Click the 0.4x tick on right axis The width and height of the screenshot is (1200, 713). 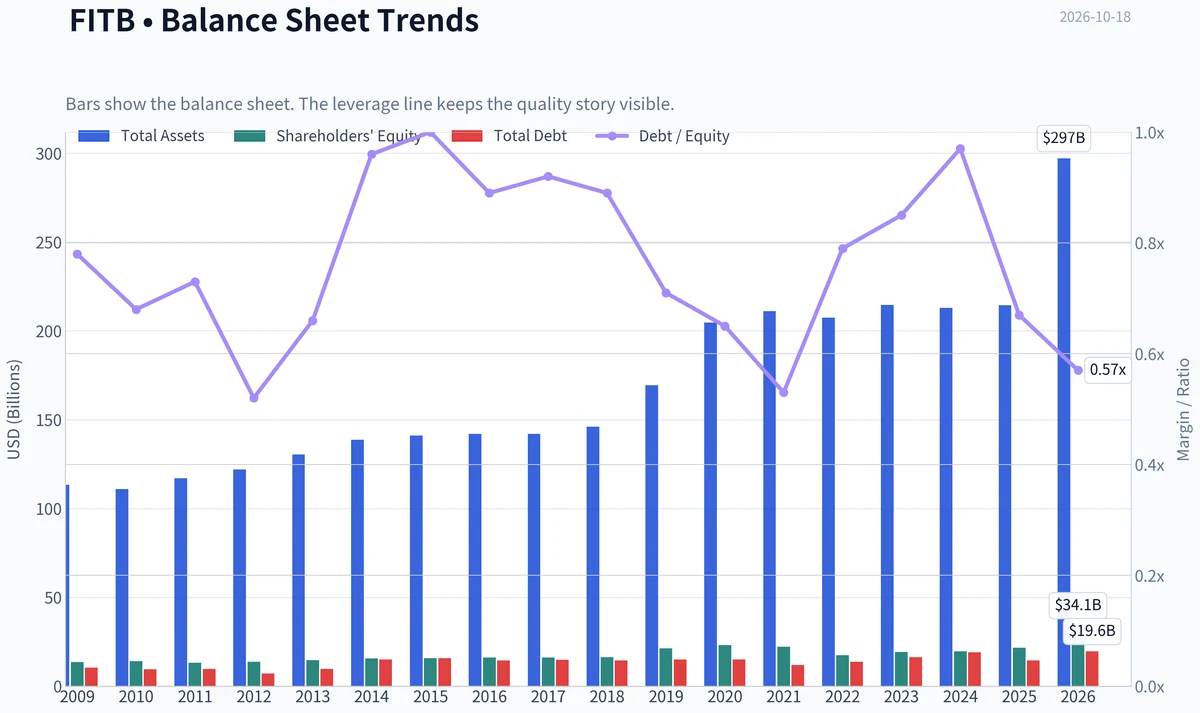pos(1150,465)
